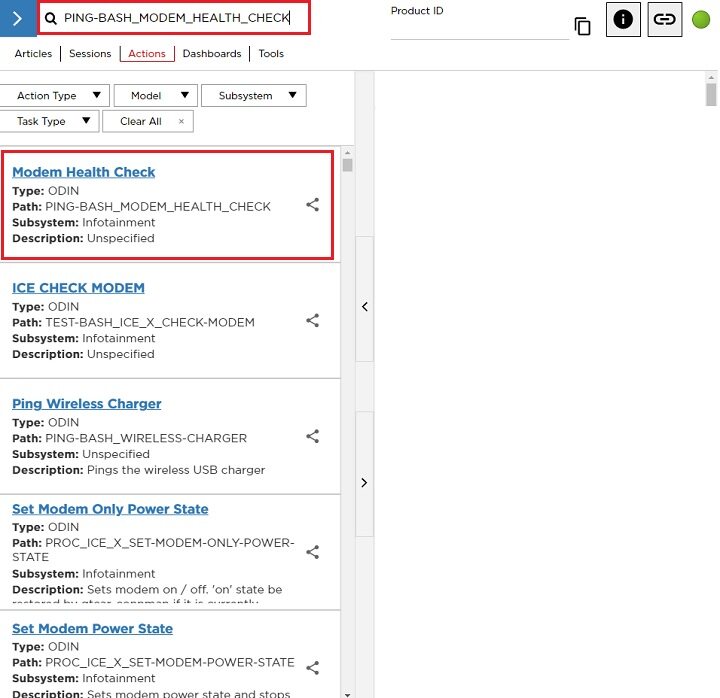Click the link chain icon button
Screen dimensions: 720x698
(x=664, y=19)
